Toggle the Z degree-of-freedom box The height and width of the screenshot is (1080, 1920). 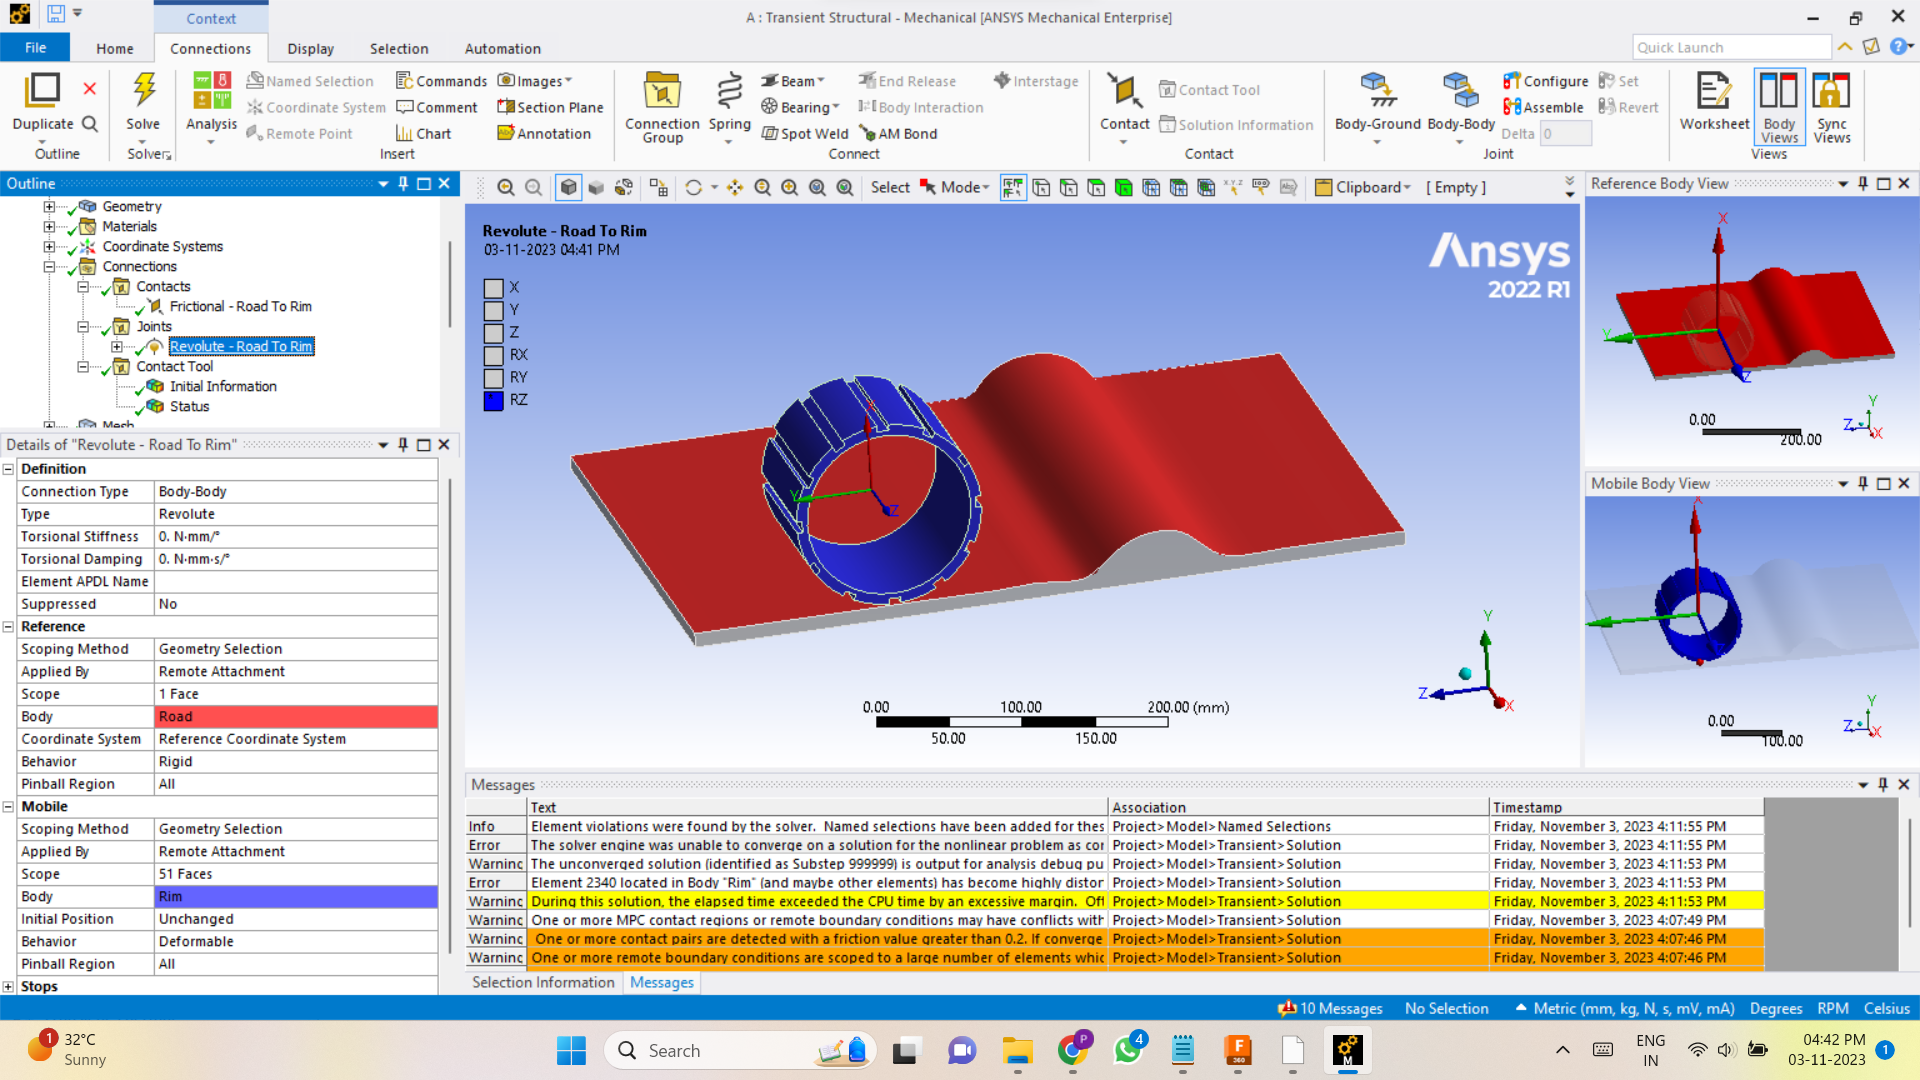pyautogui.click(x=493, y=333)
